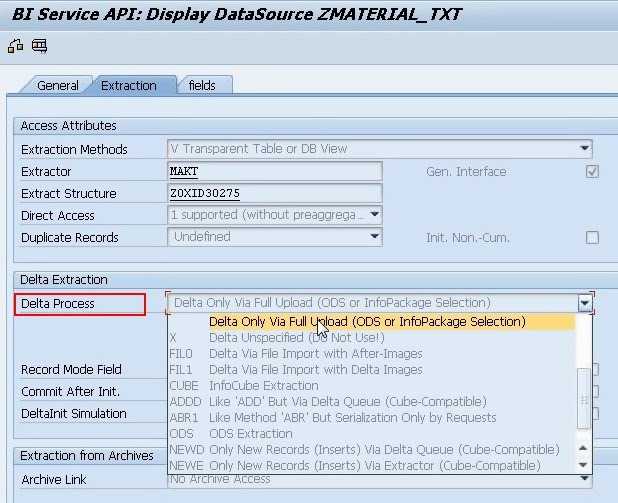Click the dropdown list scrollbar thumb
Image resolution: width=618 pixels, height=503 pixels.
point(584,399)
